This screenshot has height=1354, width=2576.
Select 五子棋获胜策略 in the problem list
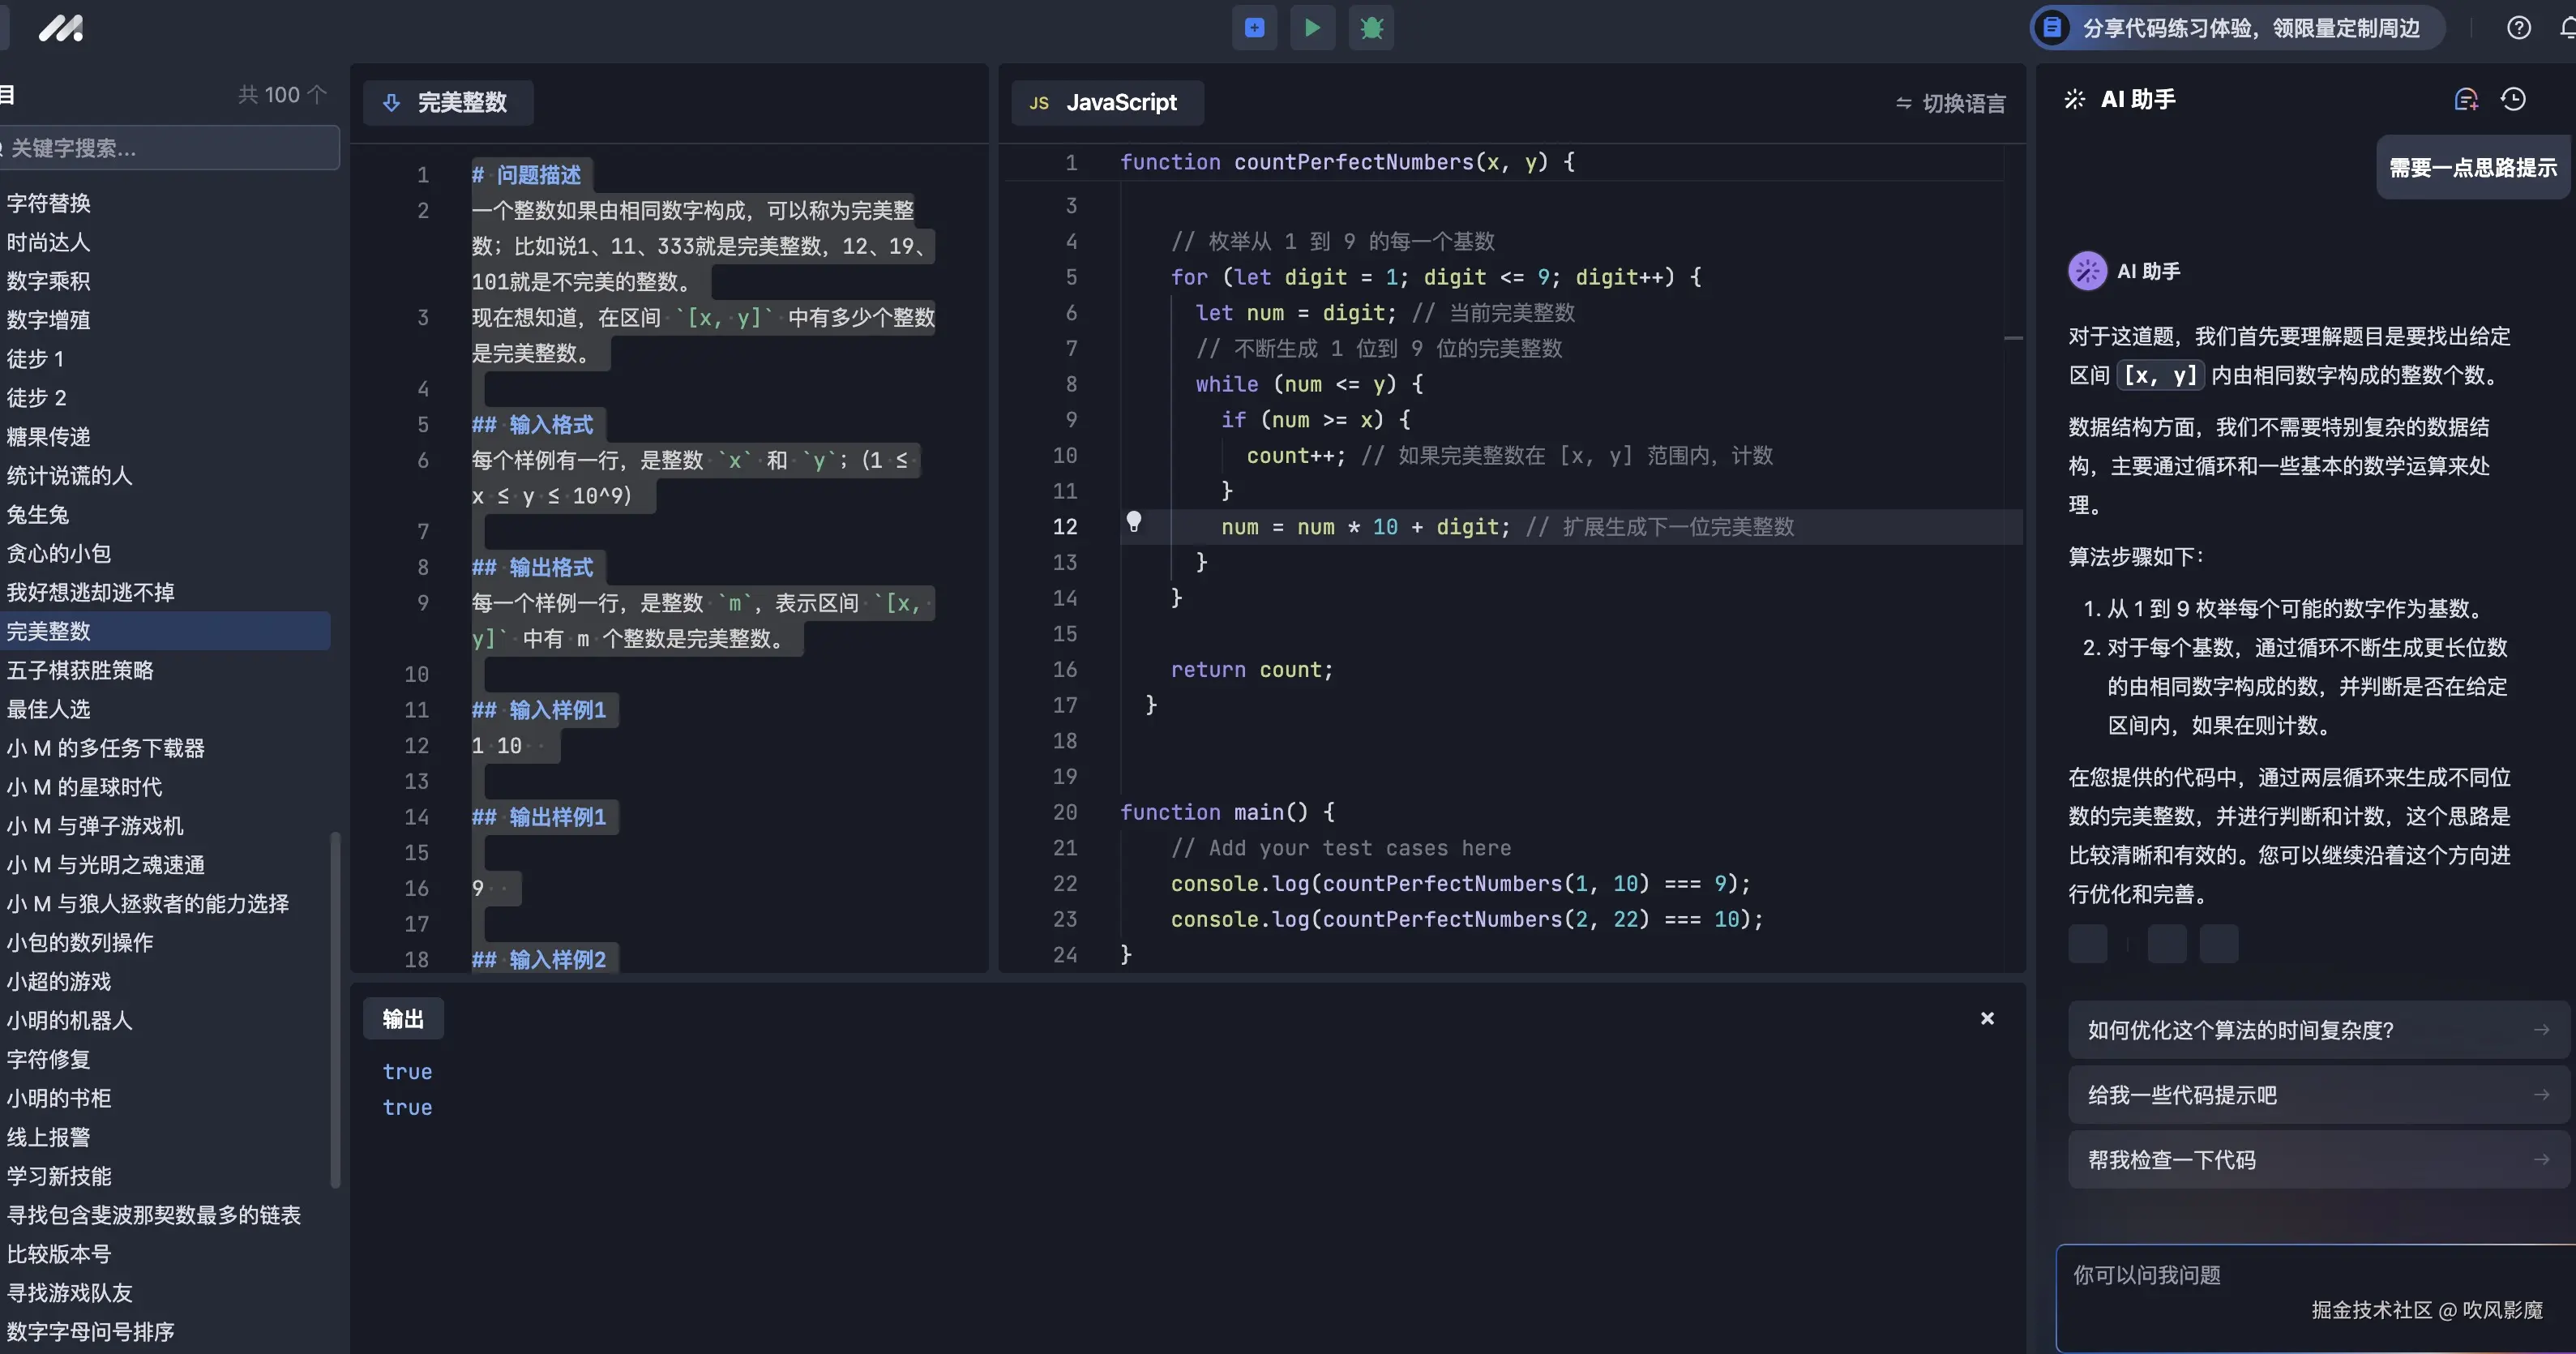[81, 670]
